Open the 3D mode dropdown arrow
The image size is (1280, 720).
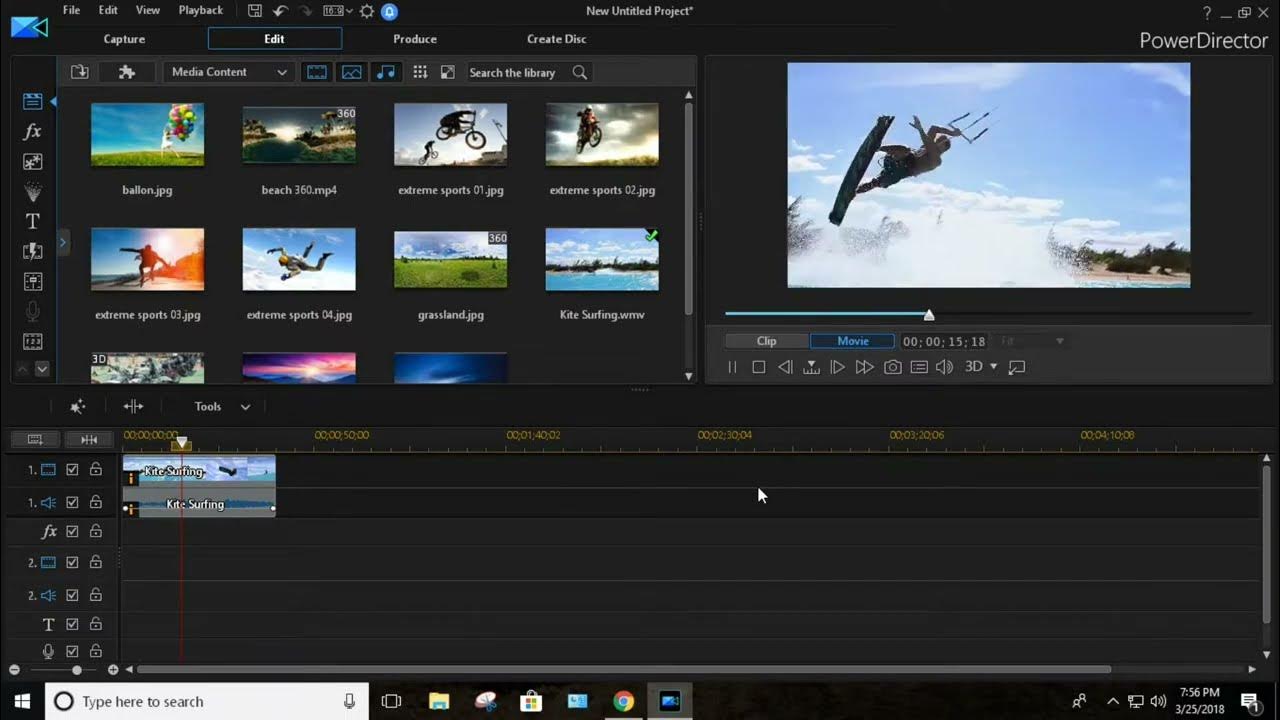click(993, 367)
